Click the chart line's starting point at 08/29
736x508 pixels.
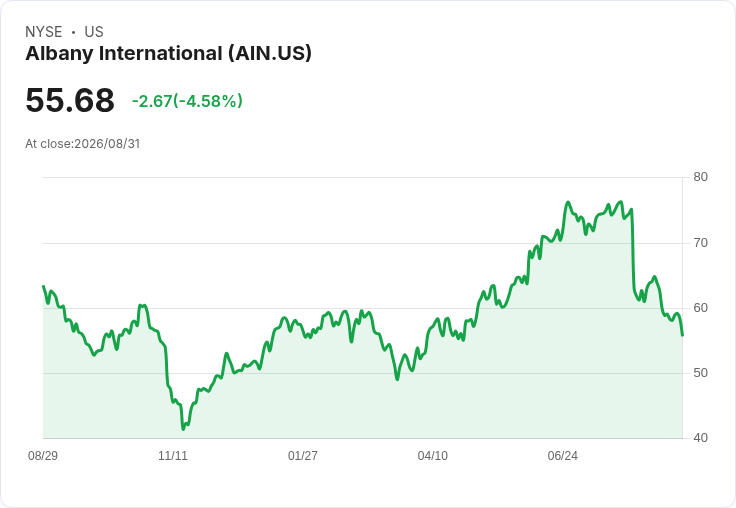click(x=44, y=286)
